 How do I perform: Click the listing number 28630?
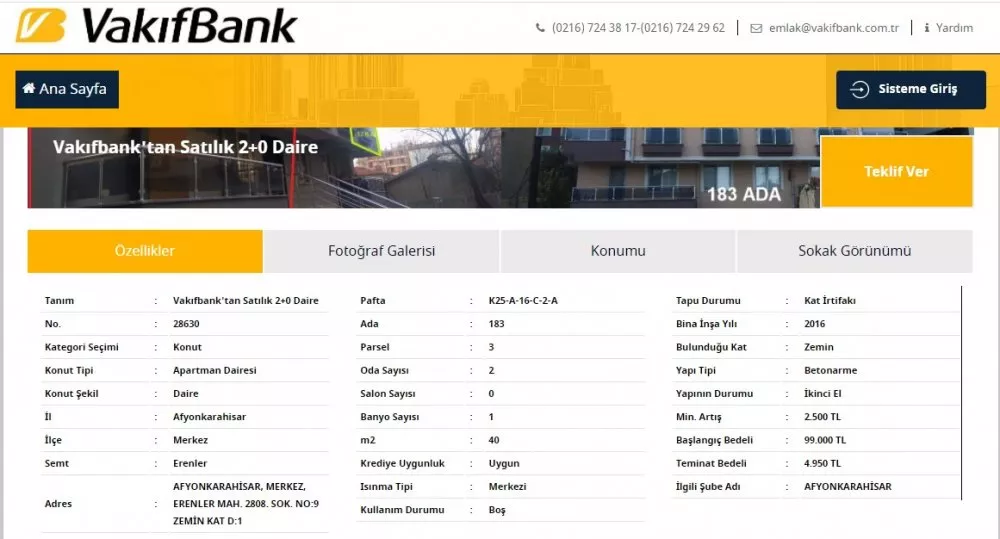tap(187, 324)
